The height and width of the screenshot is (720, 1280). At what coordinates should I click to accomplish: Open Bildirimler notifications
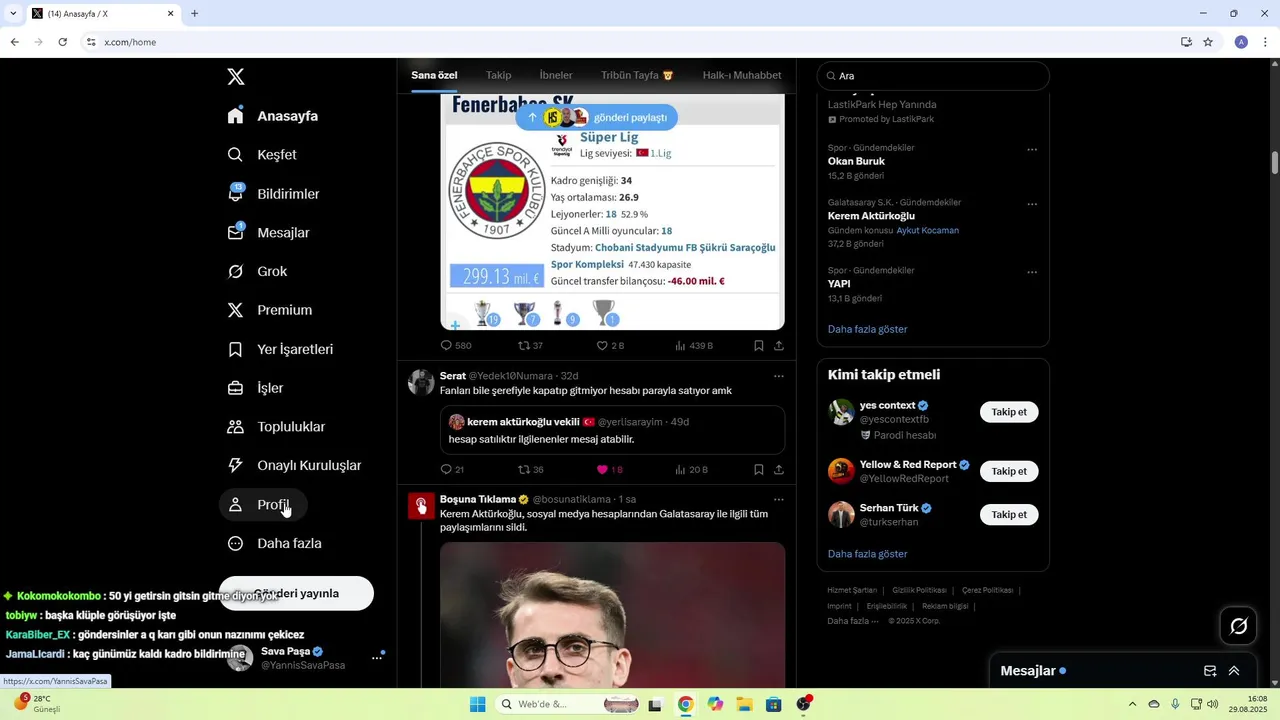(274, 194)
